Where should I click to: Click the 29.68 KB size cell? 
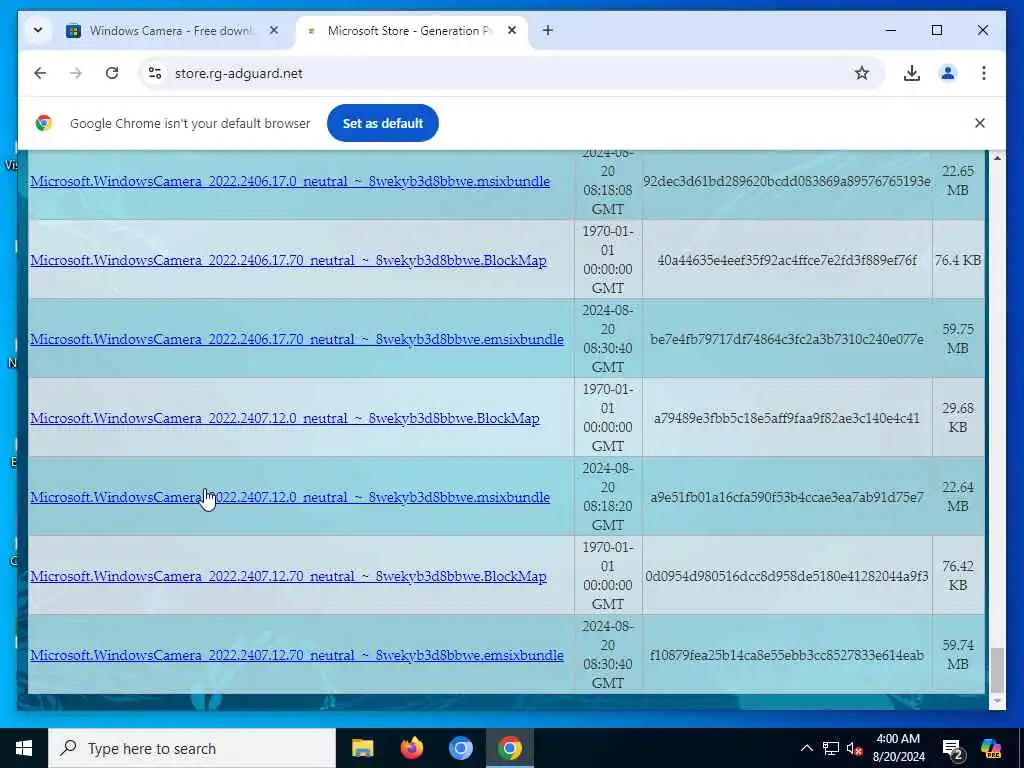958,418
